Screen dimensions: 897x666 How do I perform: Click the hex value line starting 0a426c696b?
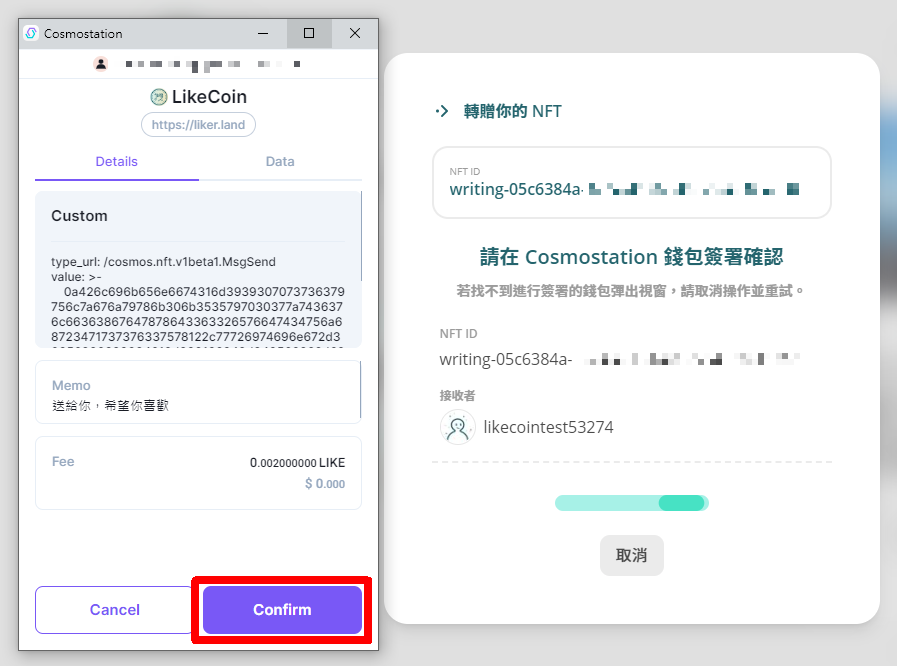coord(204,292)
